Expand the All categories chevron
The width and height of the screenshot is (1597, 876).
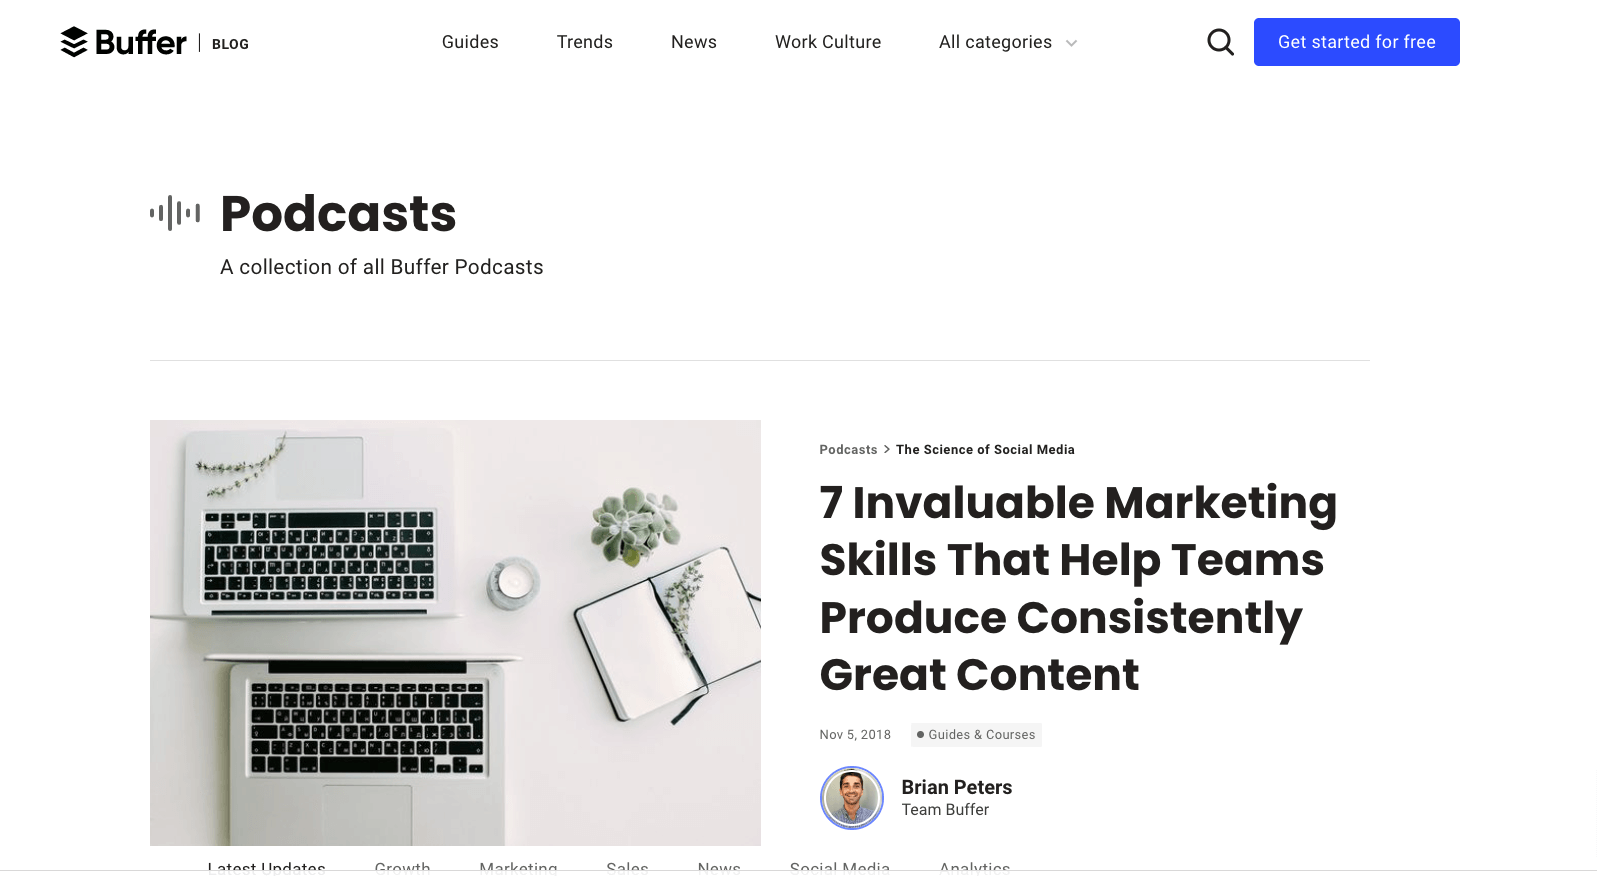[x=1071, y=43]
